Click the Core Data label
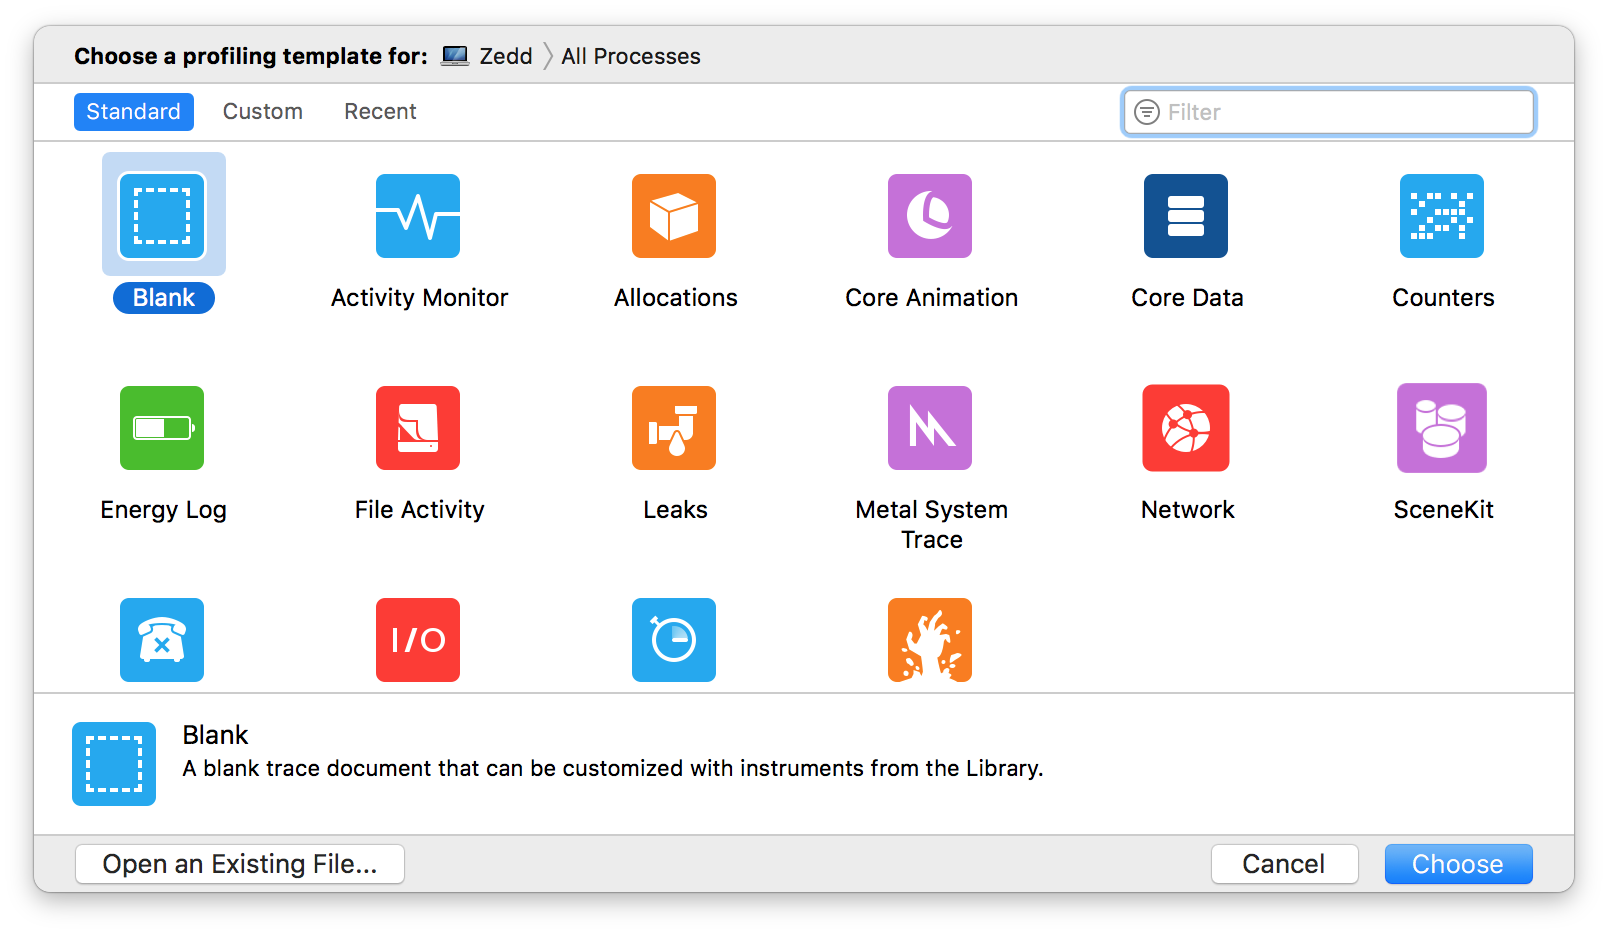 [x=1188, y=298]
